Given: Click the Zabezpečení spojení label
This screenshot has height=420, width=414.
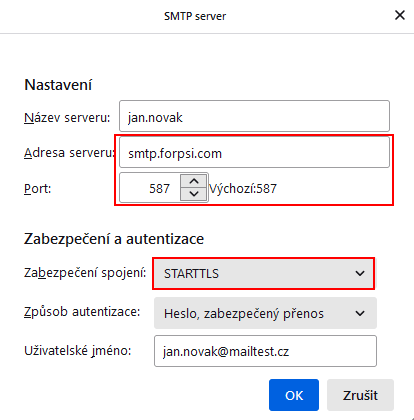Looking at the screenshot, I should pos(85,273).
